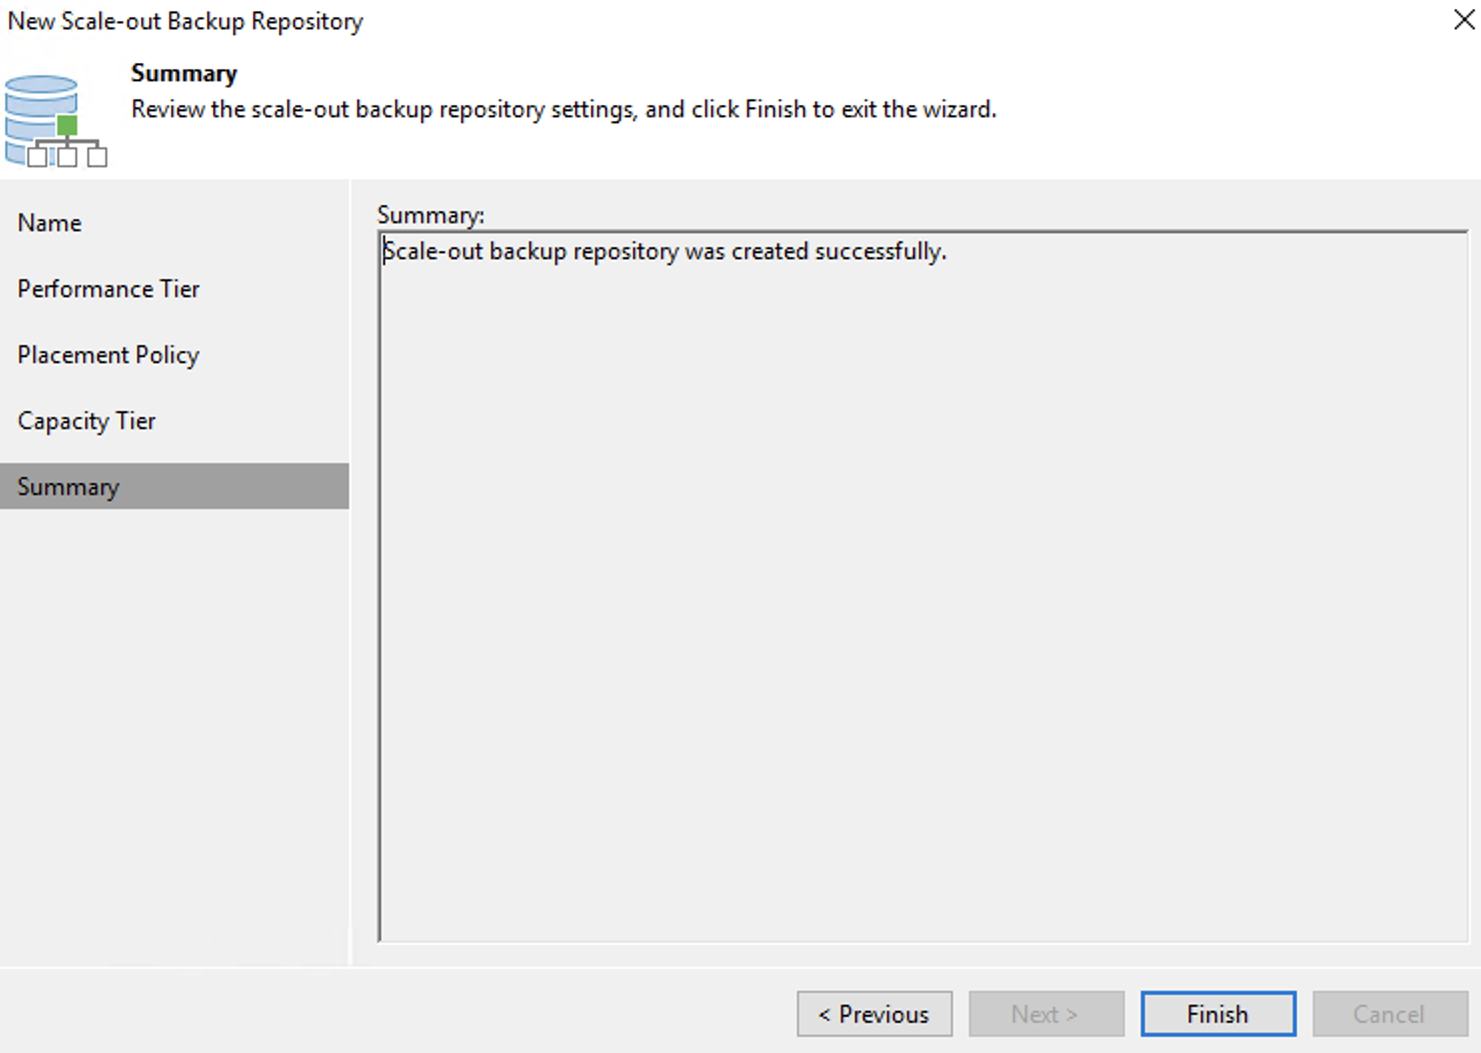This screenshot has height=1053, width=1481.
Task: Select the Placement Policy step
Action: [x=108, y=355]
